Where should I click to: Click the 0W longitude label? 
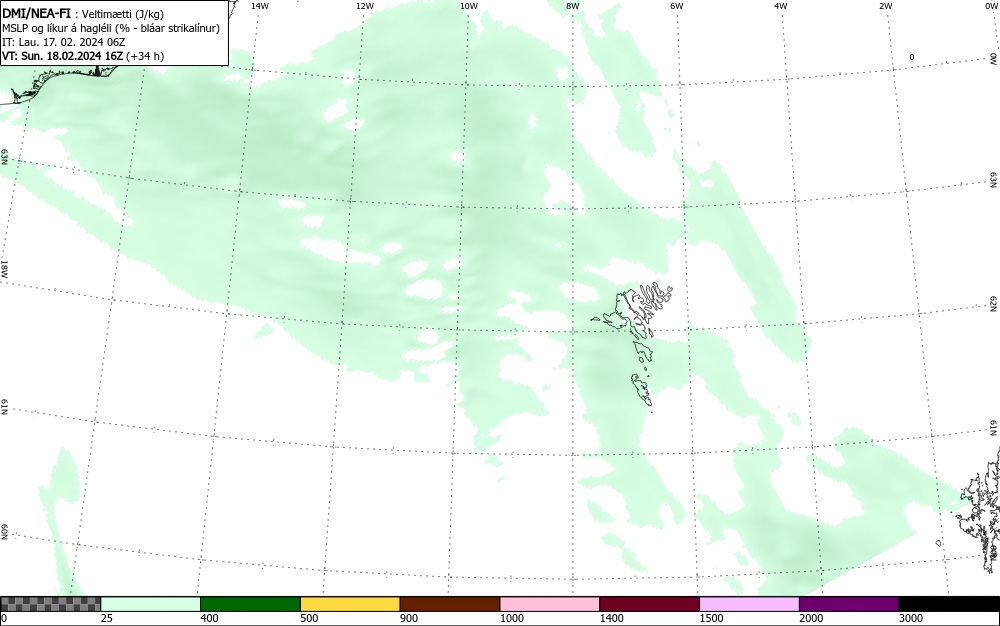(x=991, y=6)
